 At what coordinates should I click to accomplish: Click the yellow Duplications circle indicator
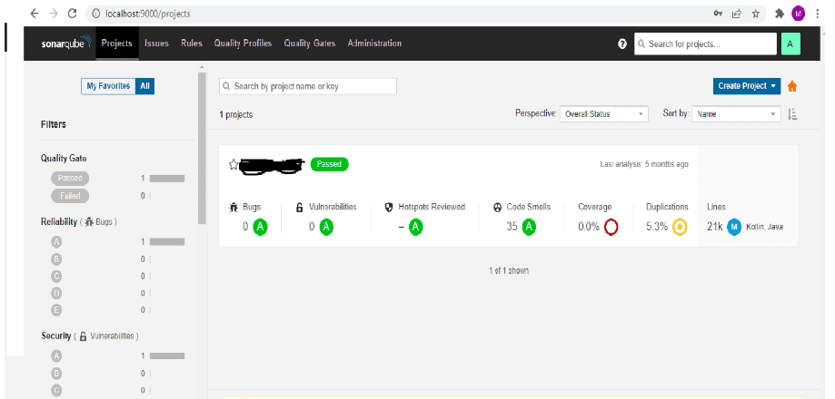(x=680, y=227)
